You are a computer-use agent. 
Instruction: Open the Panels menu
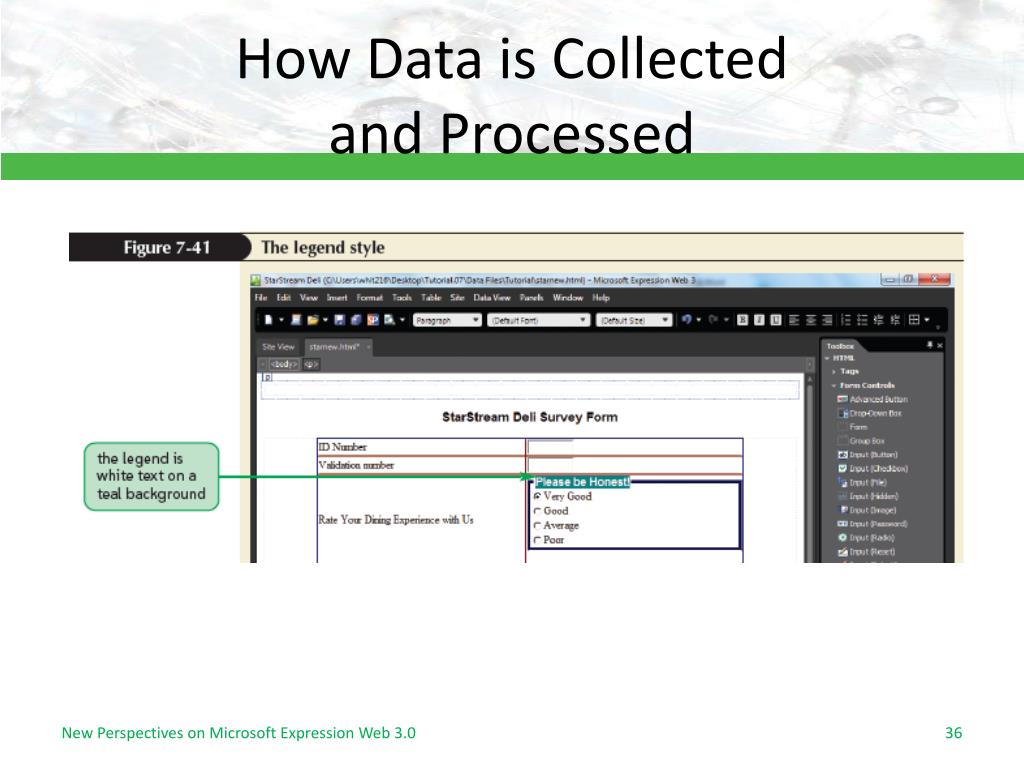[532, 298]
